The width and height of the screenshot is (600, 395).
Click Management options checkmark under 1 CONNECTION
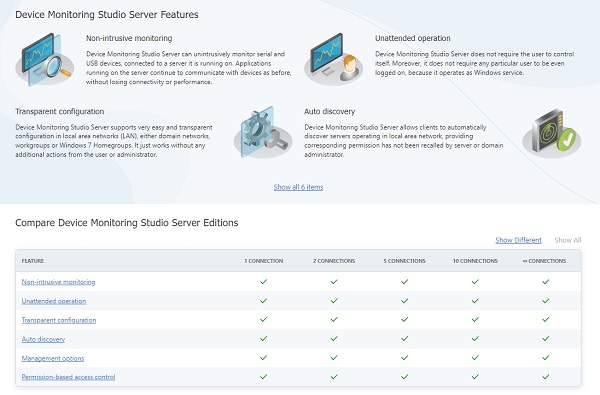(263, 357)
